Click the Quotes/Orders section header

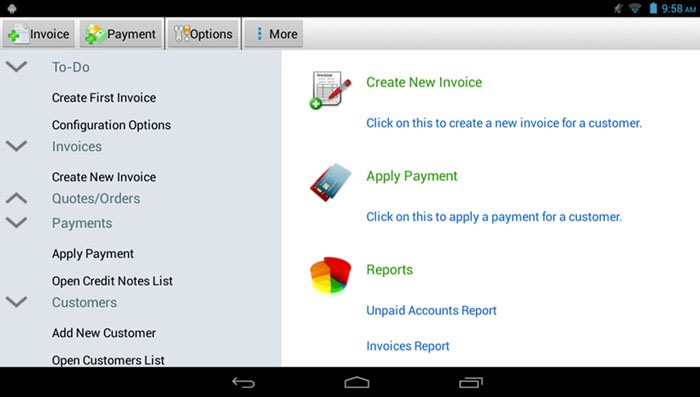click(96, 198)
